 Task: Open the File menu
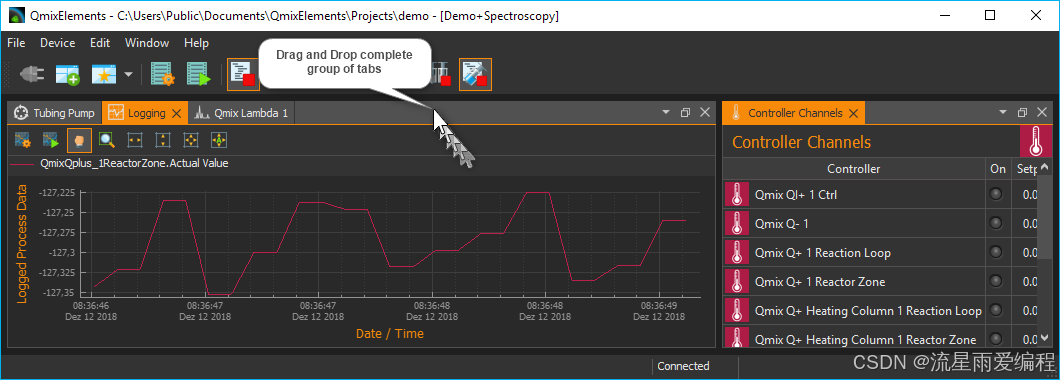[16, 43]
